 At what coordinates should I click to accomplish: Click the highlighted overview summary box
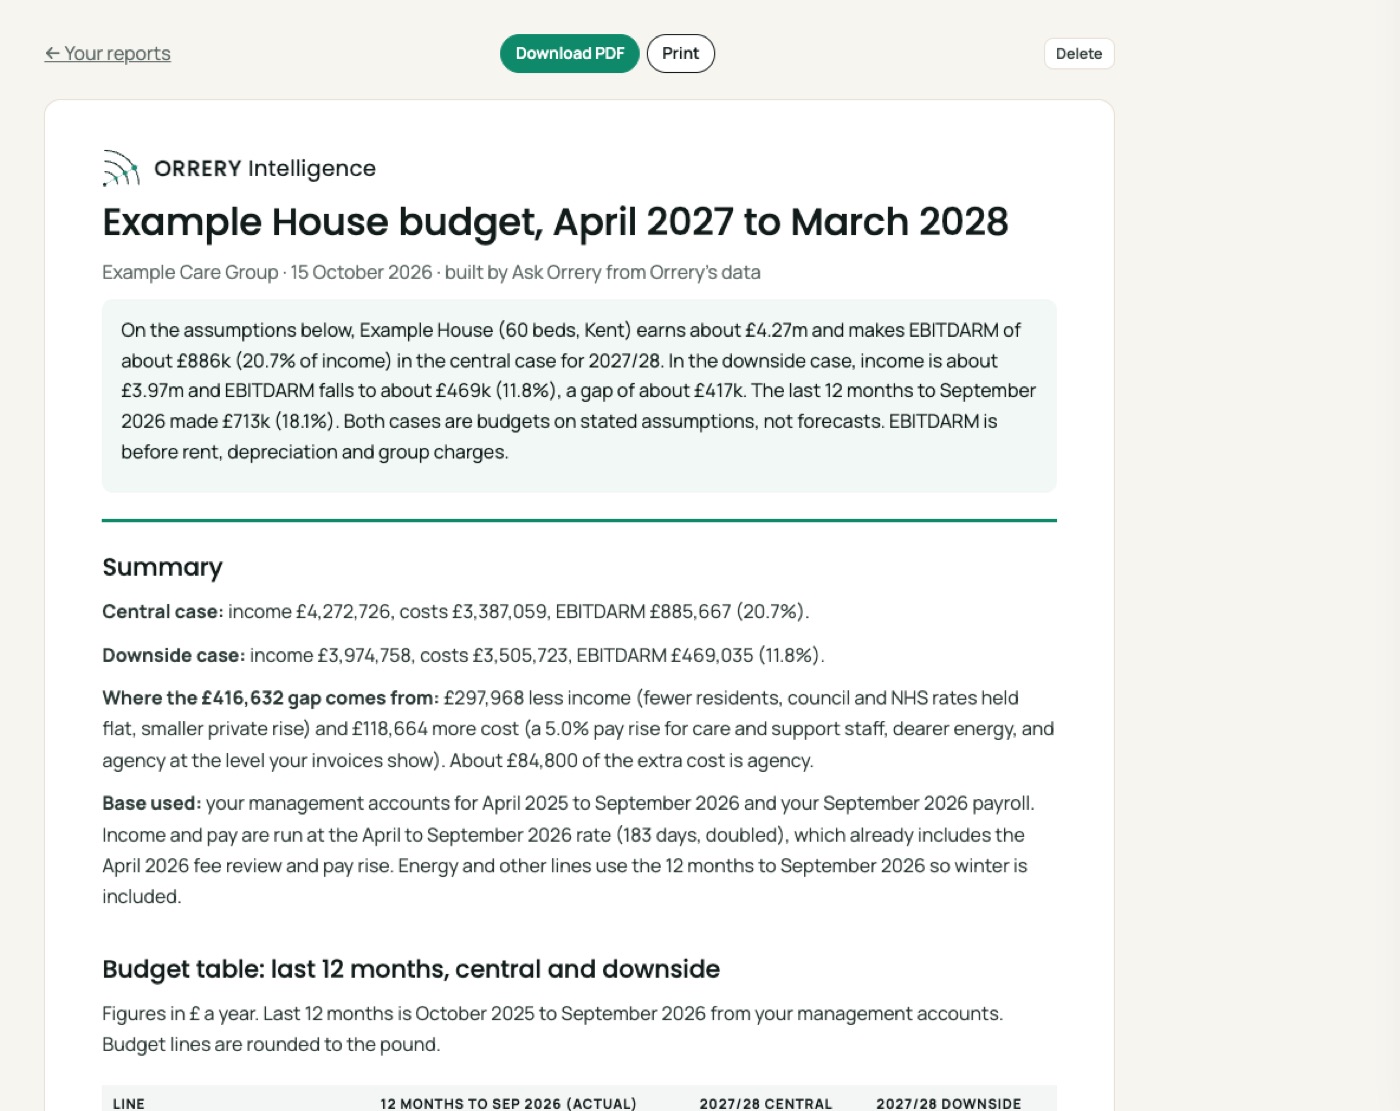pyautogui.click(x=579, y=395)
